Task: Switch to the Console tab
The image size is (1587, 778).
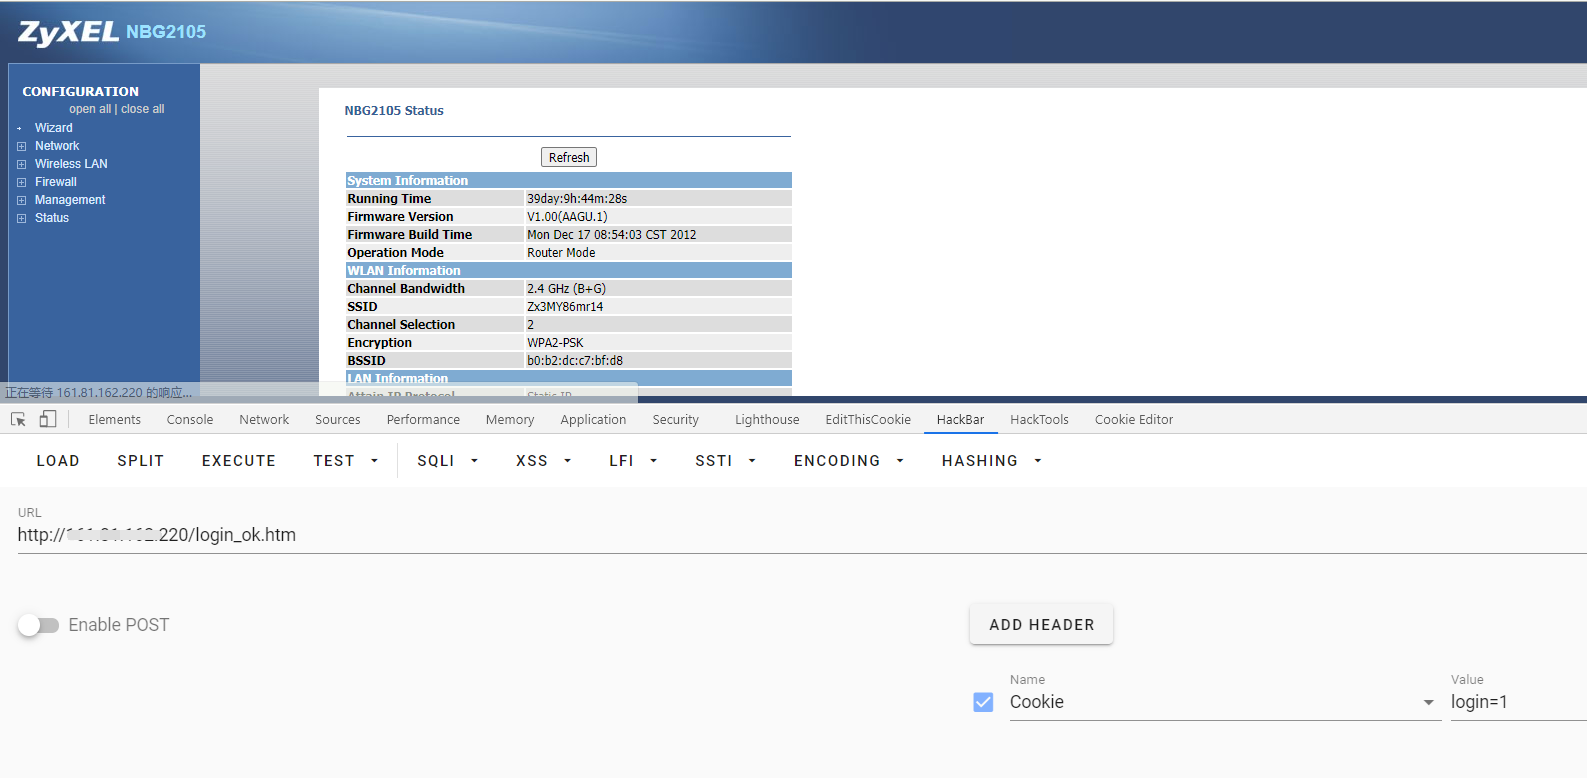Action: point(190,420)
